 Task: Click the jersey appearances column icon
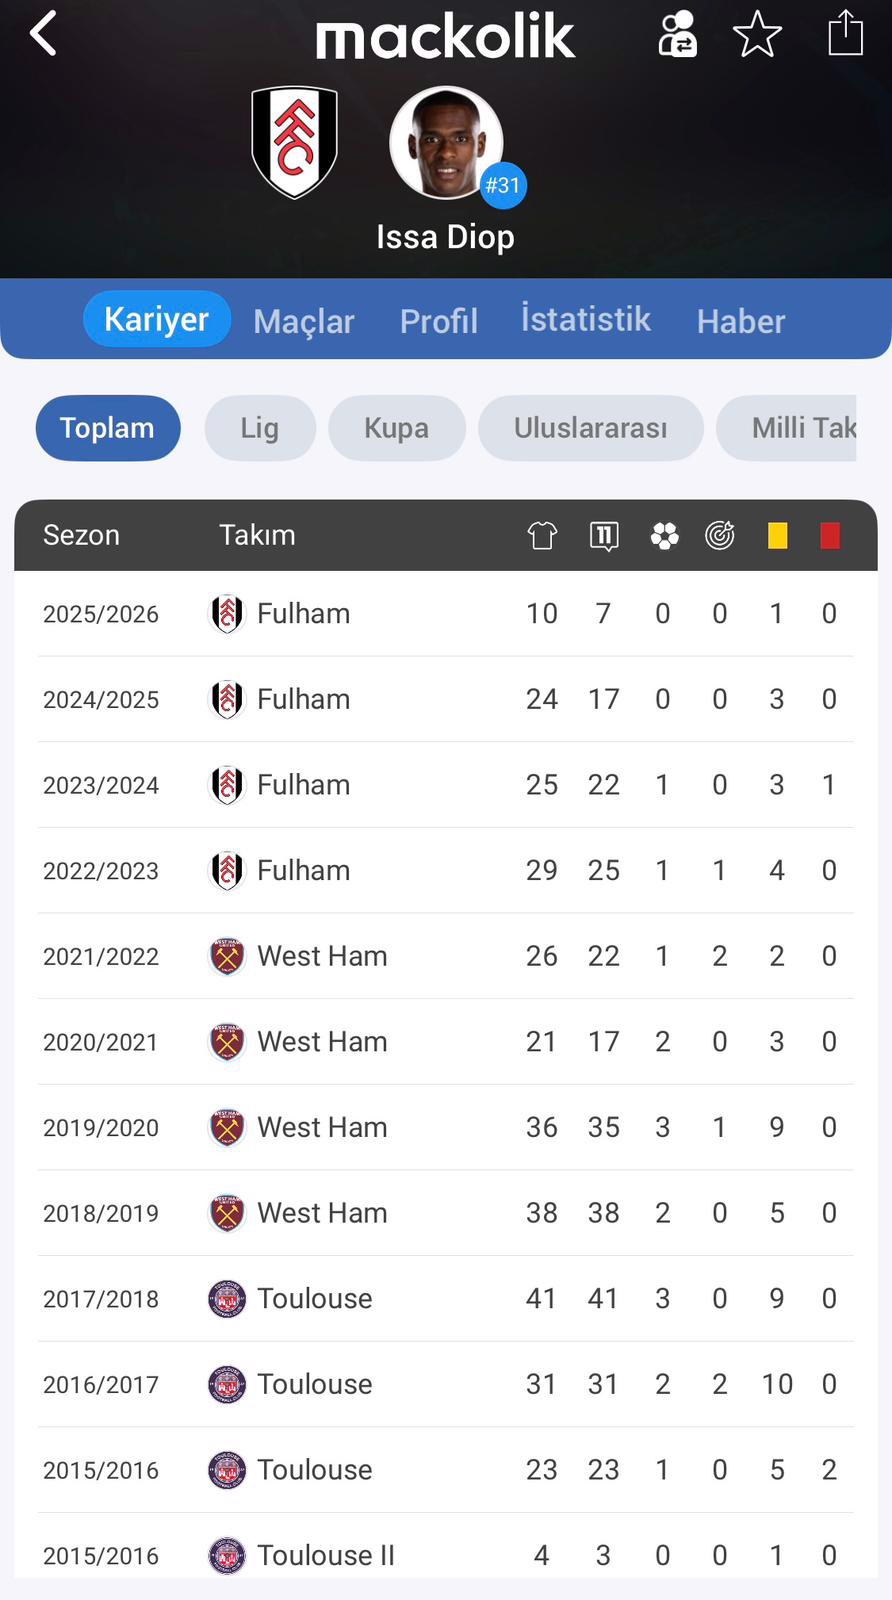[542, 536]
